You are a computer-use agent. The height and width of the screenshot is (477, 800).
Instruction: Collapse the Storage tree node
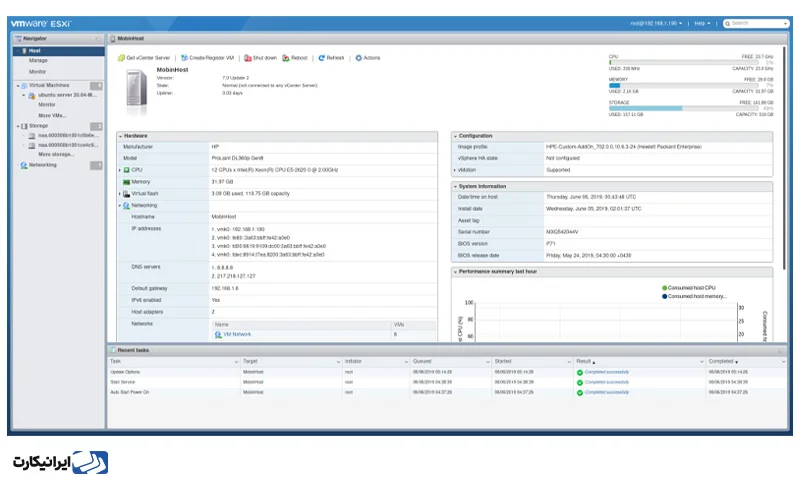click(18, 126)
